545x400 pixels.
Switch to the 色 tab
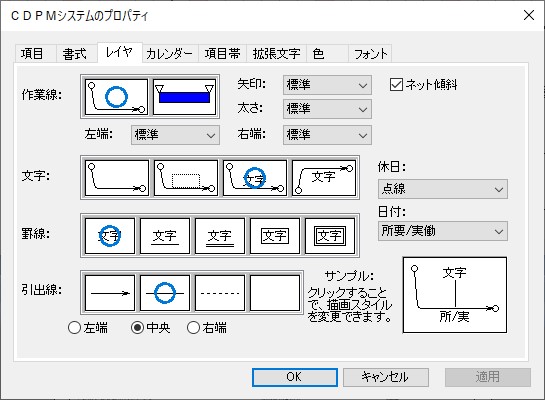pos(327,54)
